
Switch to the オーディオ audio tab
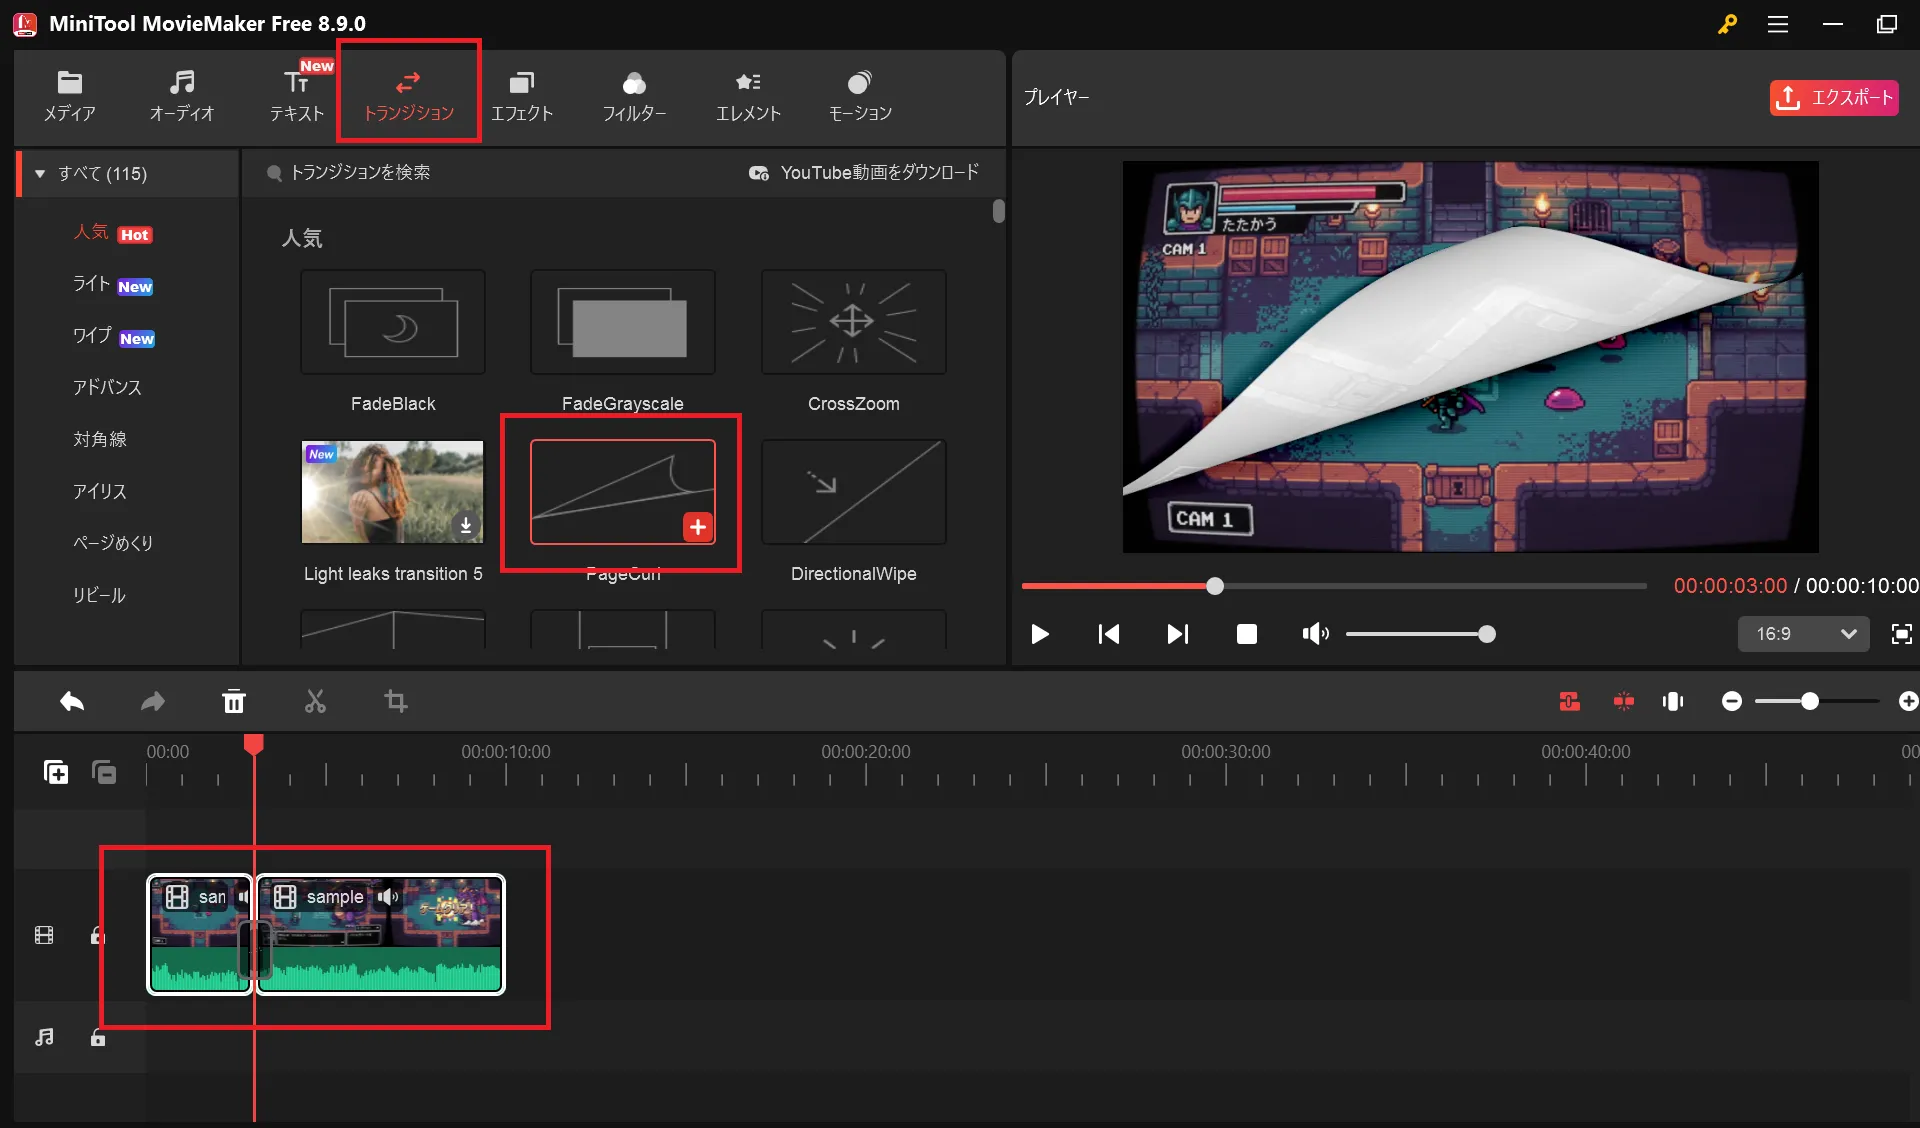(182, 96)
